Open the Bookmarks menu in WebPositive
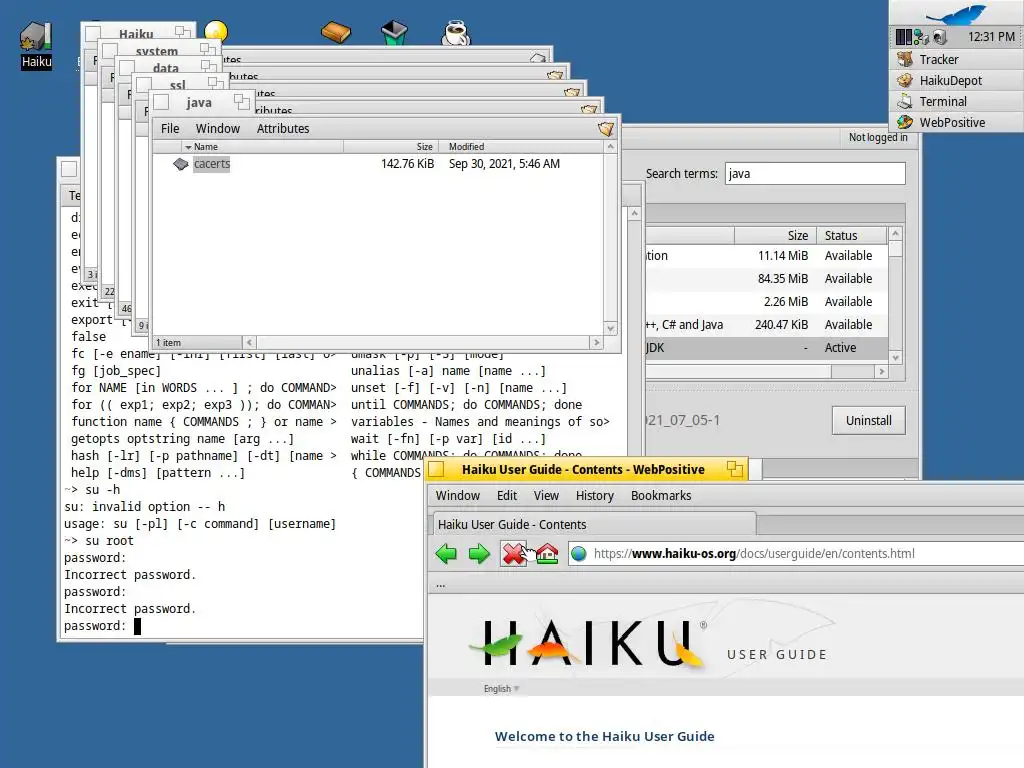 [661, 496]
